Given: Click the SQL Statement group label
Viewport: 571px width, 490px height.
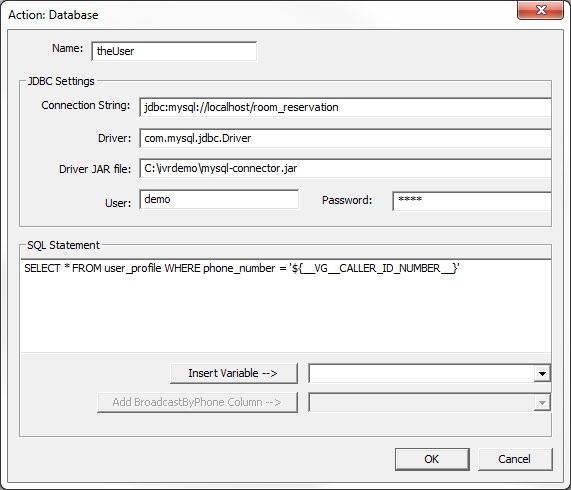Looking at the screenshot, I should [63, 245].
